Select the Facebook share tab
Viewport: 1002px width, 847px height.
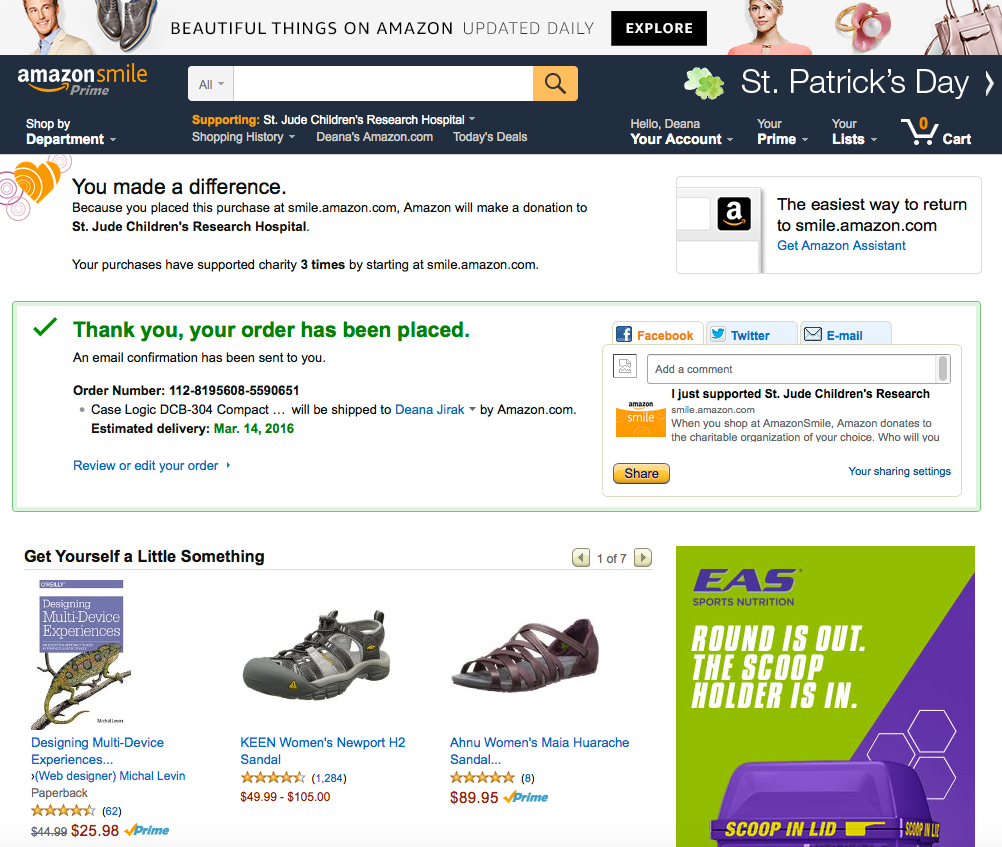click(x=655, y=335)
